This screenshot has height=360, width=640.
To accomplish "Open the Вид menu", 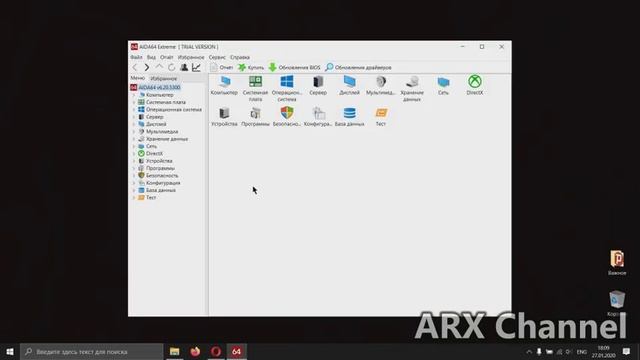I will tap(151, 57).
